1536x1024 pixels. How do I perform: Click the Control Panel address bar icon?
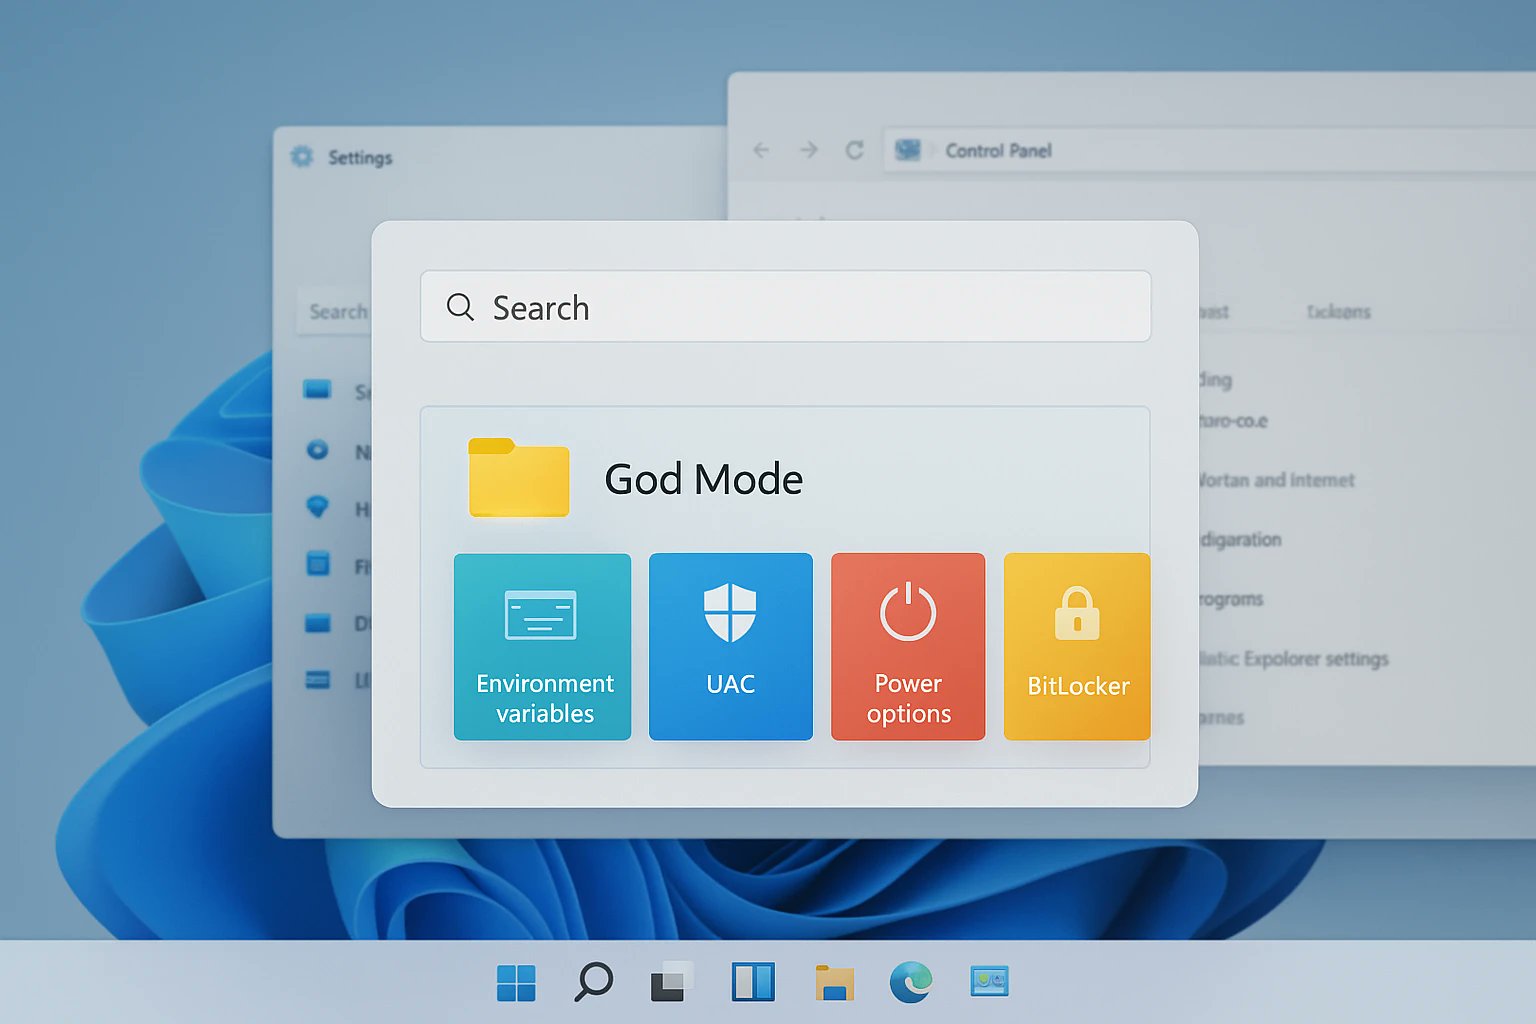908,150
